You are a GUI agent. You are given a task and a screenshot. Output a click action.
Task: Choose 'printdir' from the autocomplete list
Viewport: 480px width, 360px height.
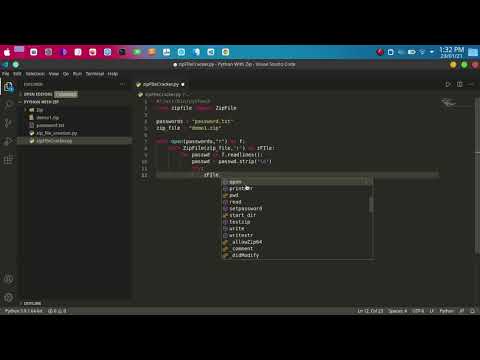[x=297, y=189]
